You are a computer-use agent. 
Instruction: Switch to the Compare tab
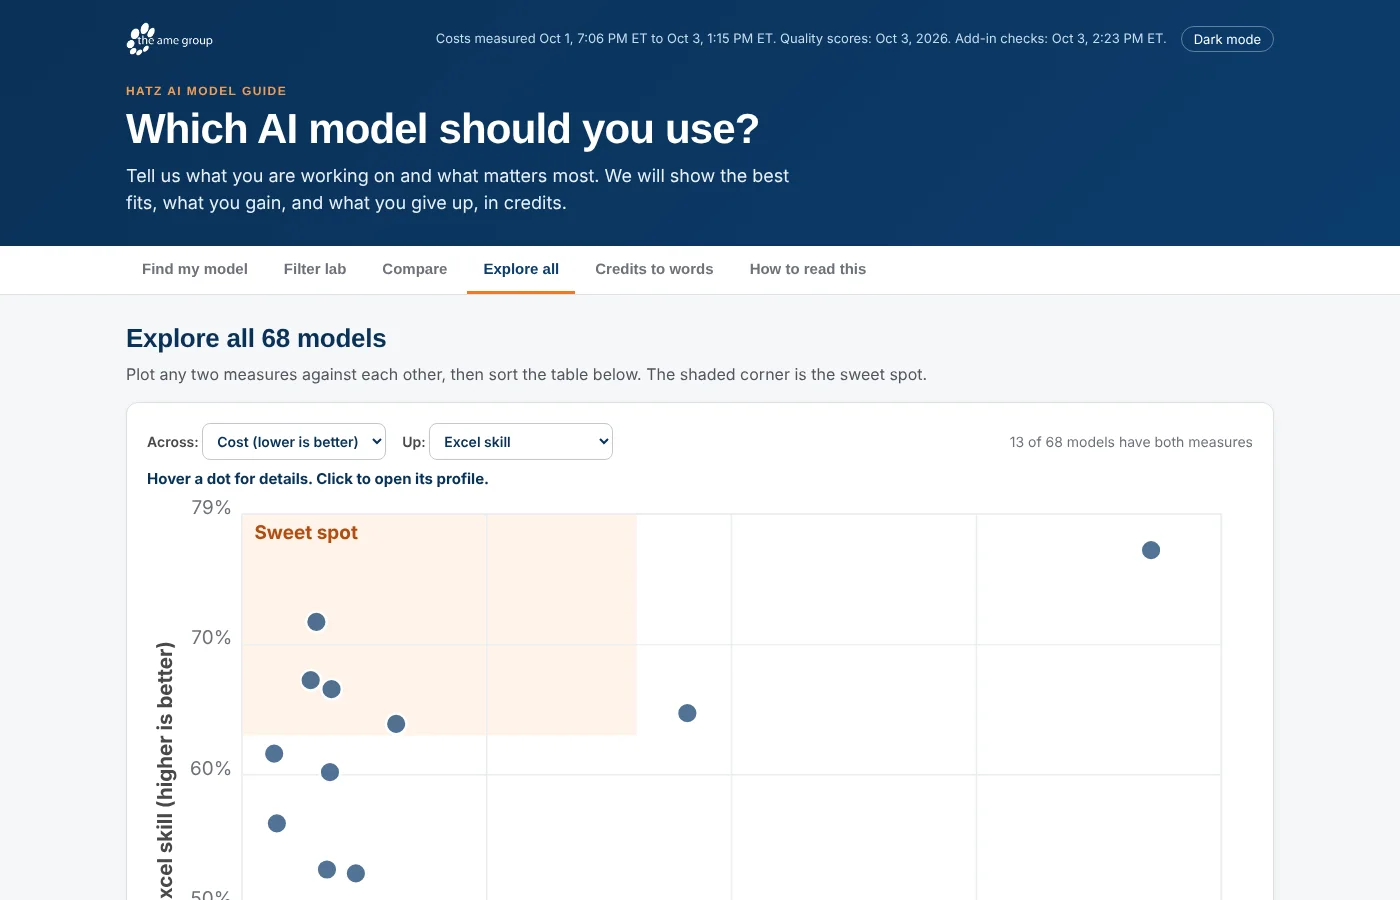[x=415, y=269]
